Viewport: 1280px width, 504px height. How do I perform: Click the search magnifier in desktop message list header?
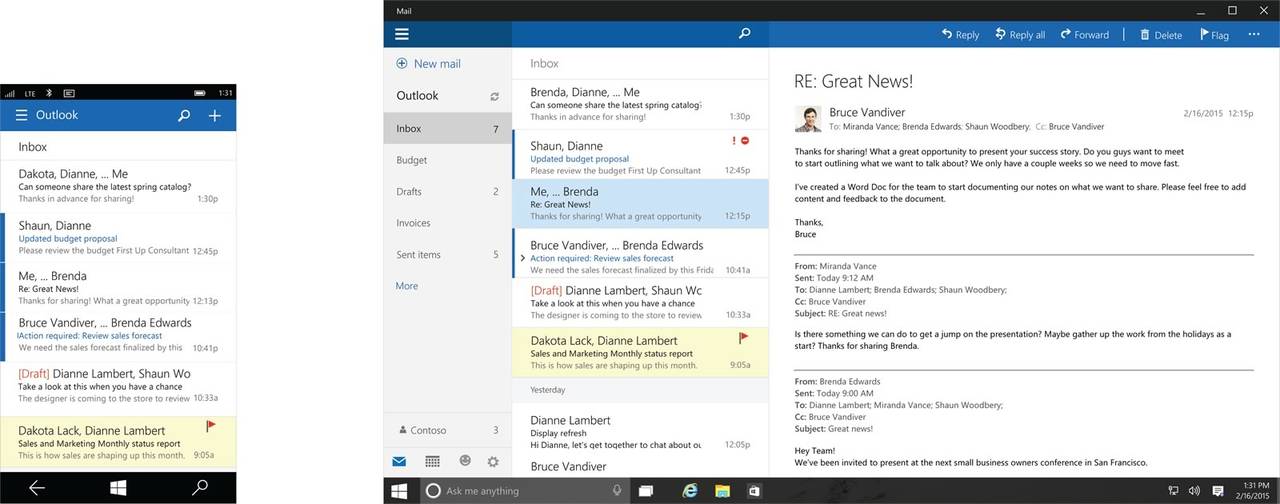click(x=744, y=34)
